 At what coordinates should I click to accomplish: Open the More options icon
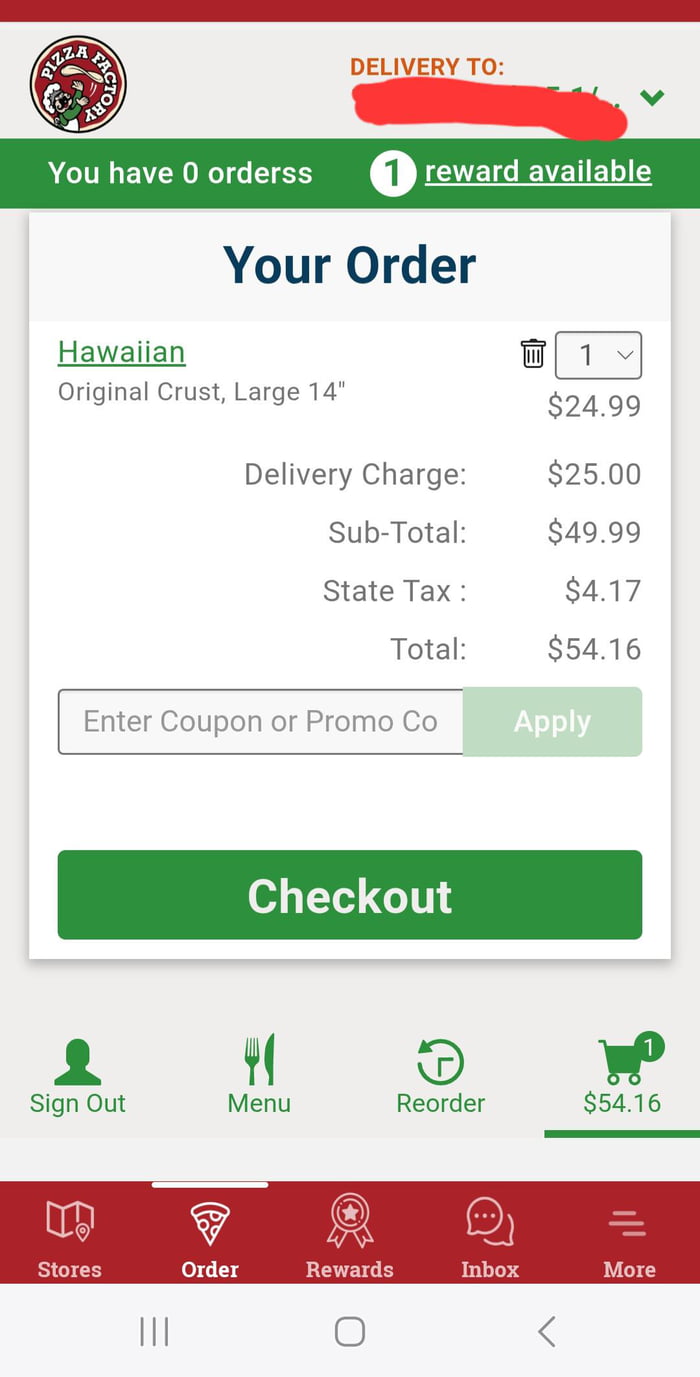629,1222
